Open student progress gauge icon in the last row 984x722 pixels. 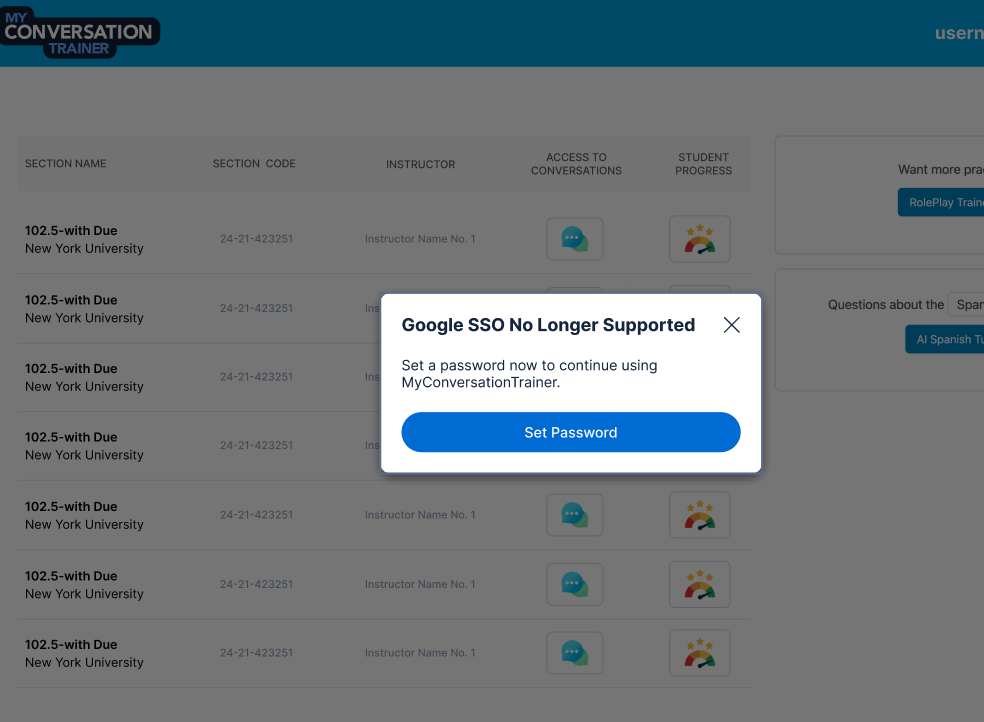pos(700,653)
